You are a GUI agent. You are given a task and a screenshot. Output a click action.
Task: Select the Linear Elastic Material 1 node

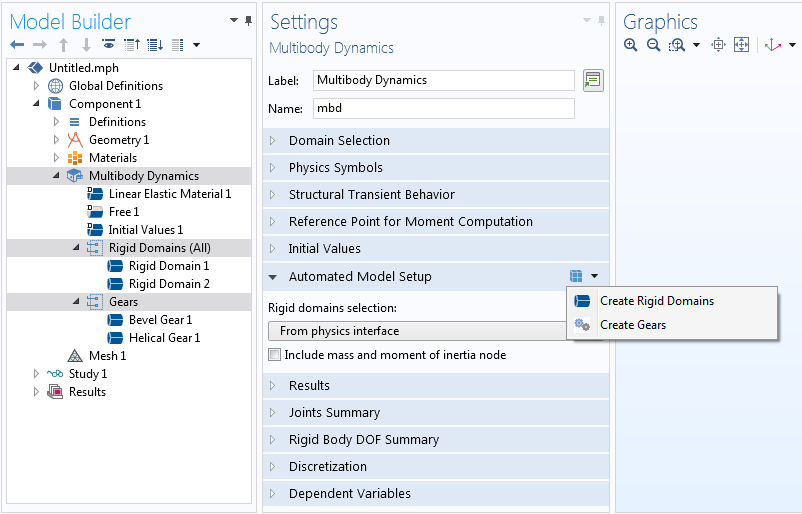point(170,194)
